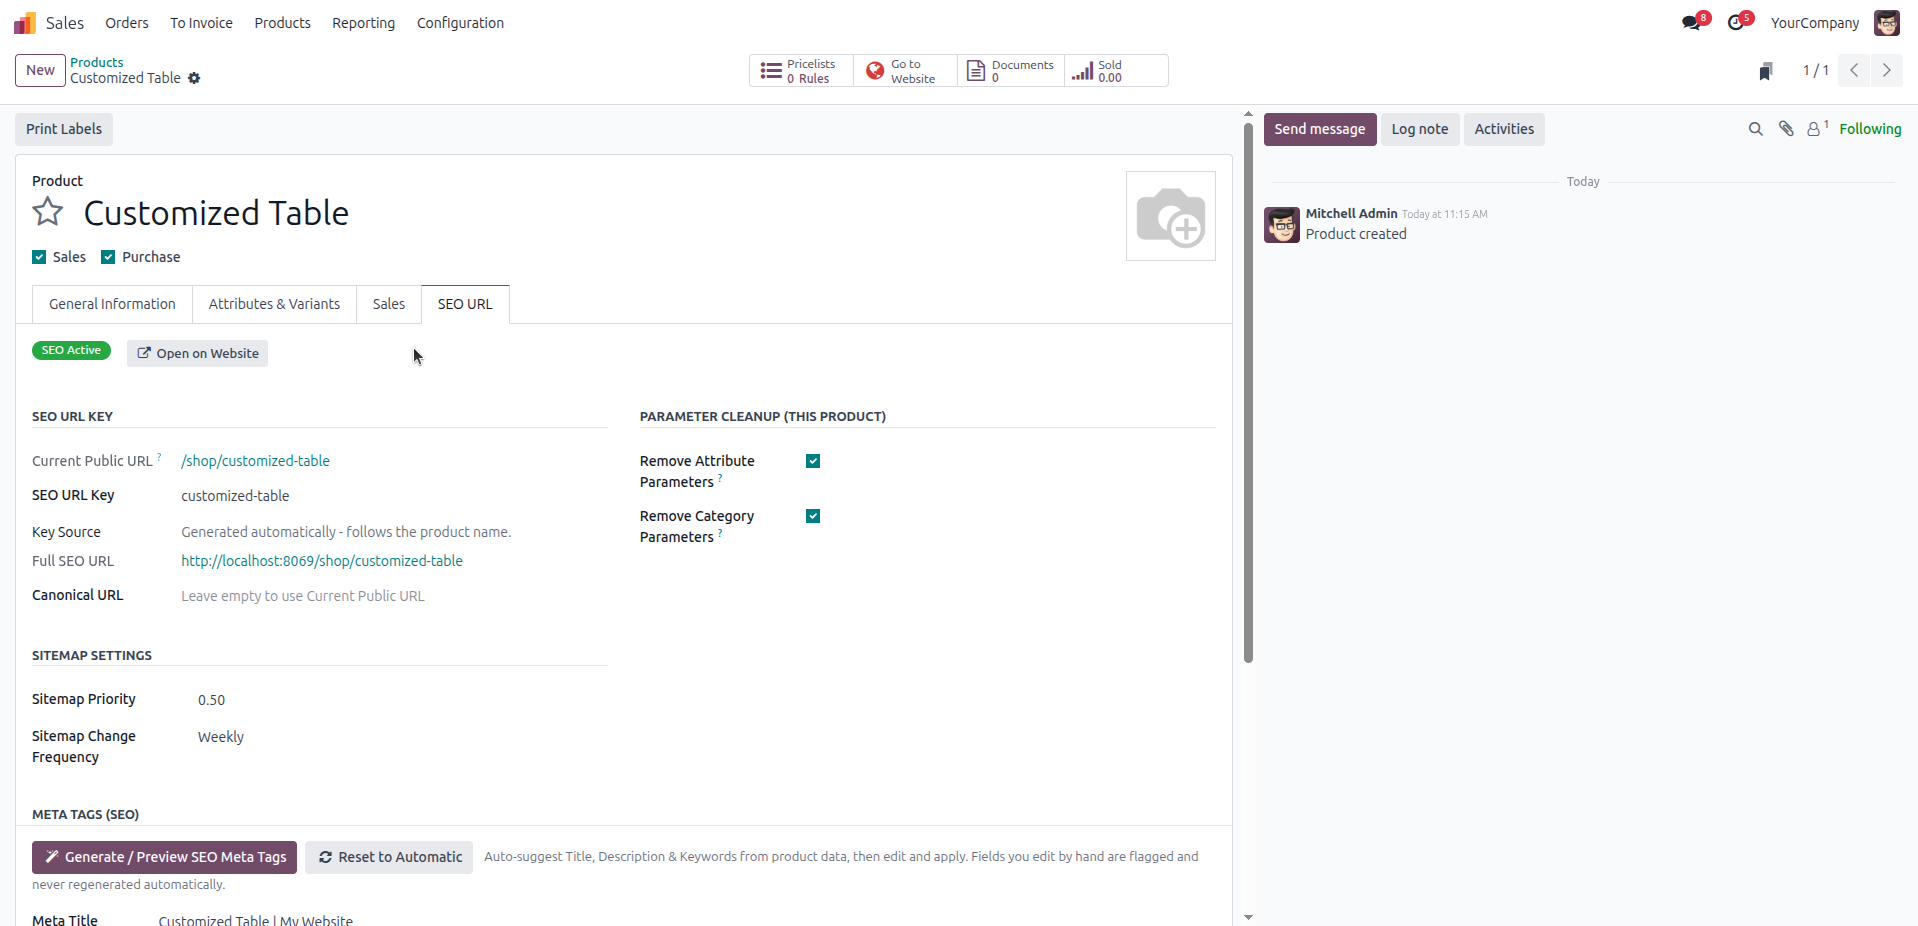Open the YourCompany company switcher
1918x926 pixels.
pyautogui.click(x=1815, y=23)
